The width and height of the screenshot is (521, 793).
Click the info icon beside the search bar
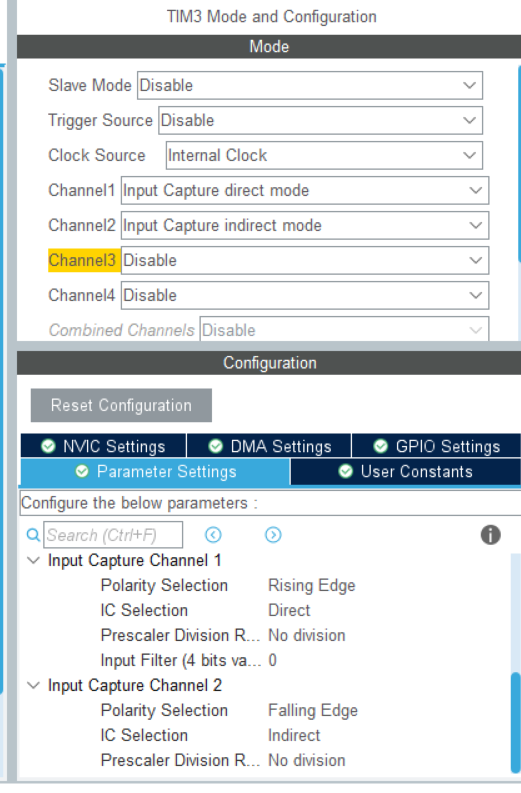point(490,535)
